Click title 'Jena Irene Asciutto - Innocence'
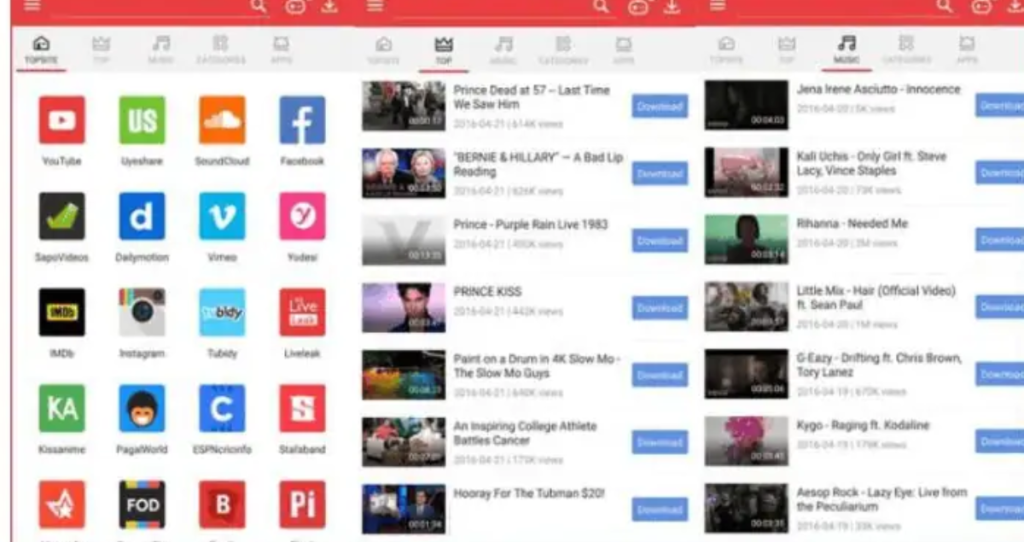Viewport: 1024px width, 542px height. [x=878, y=89]
